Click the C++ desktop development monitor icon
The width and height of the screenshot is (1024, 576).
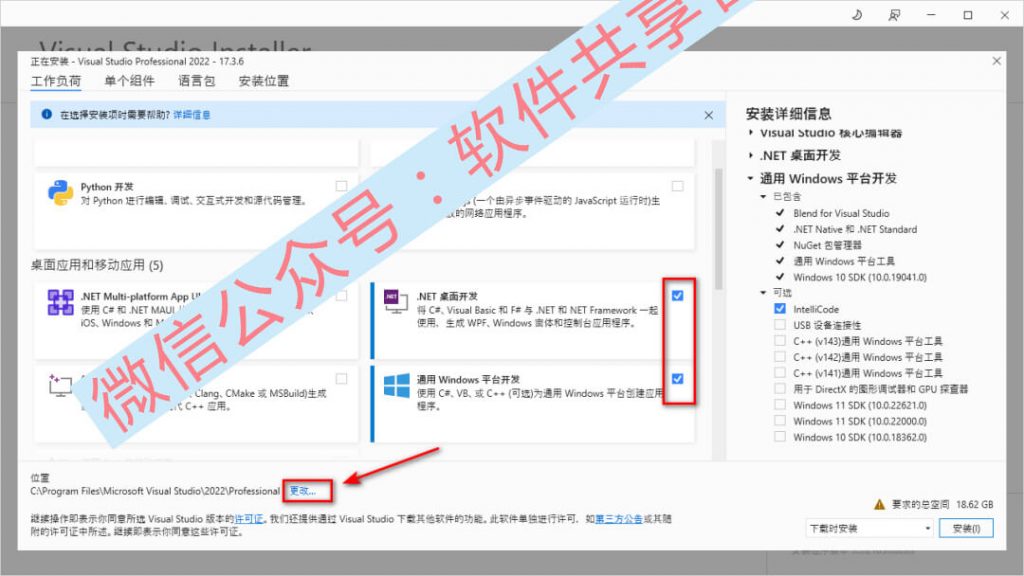(x=60, y=385)
